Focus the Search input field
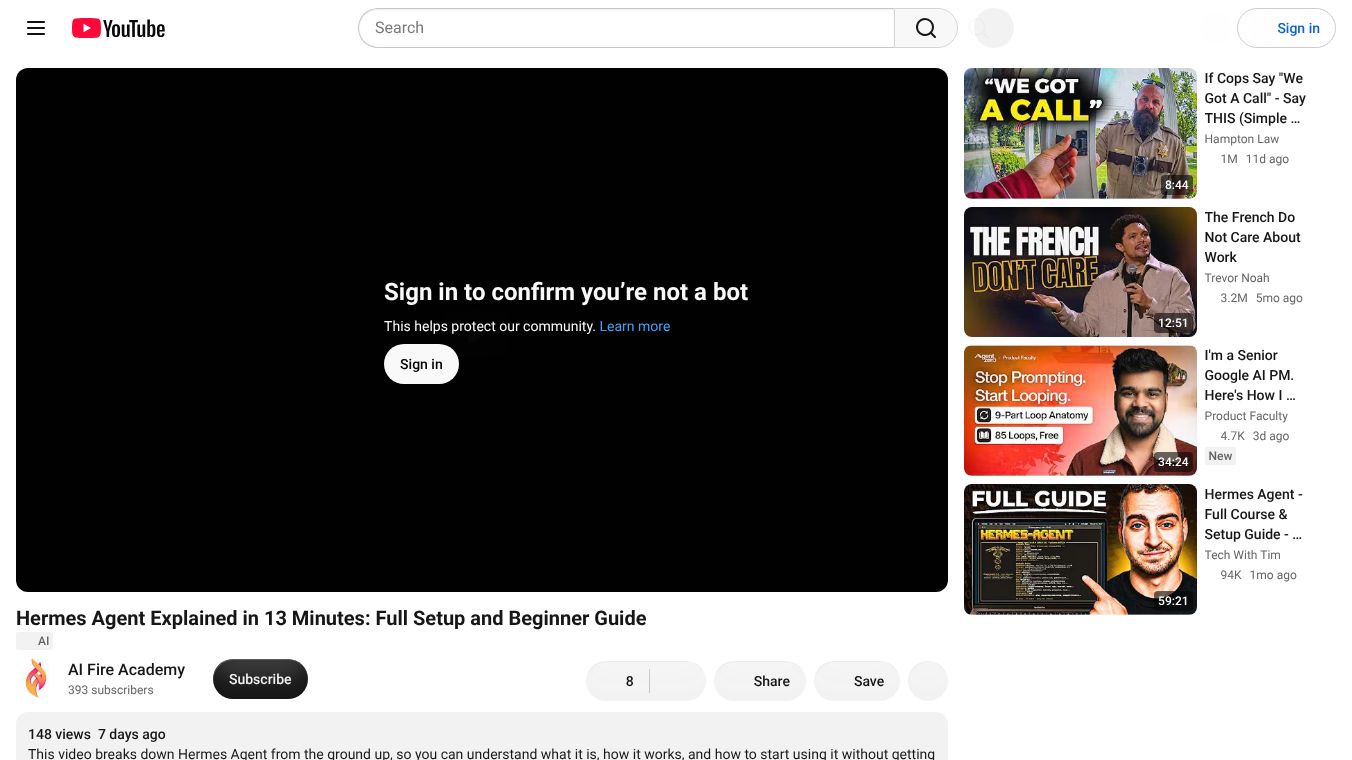Screen dimensions: 1352x760 (627, 28)
